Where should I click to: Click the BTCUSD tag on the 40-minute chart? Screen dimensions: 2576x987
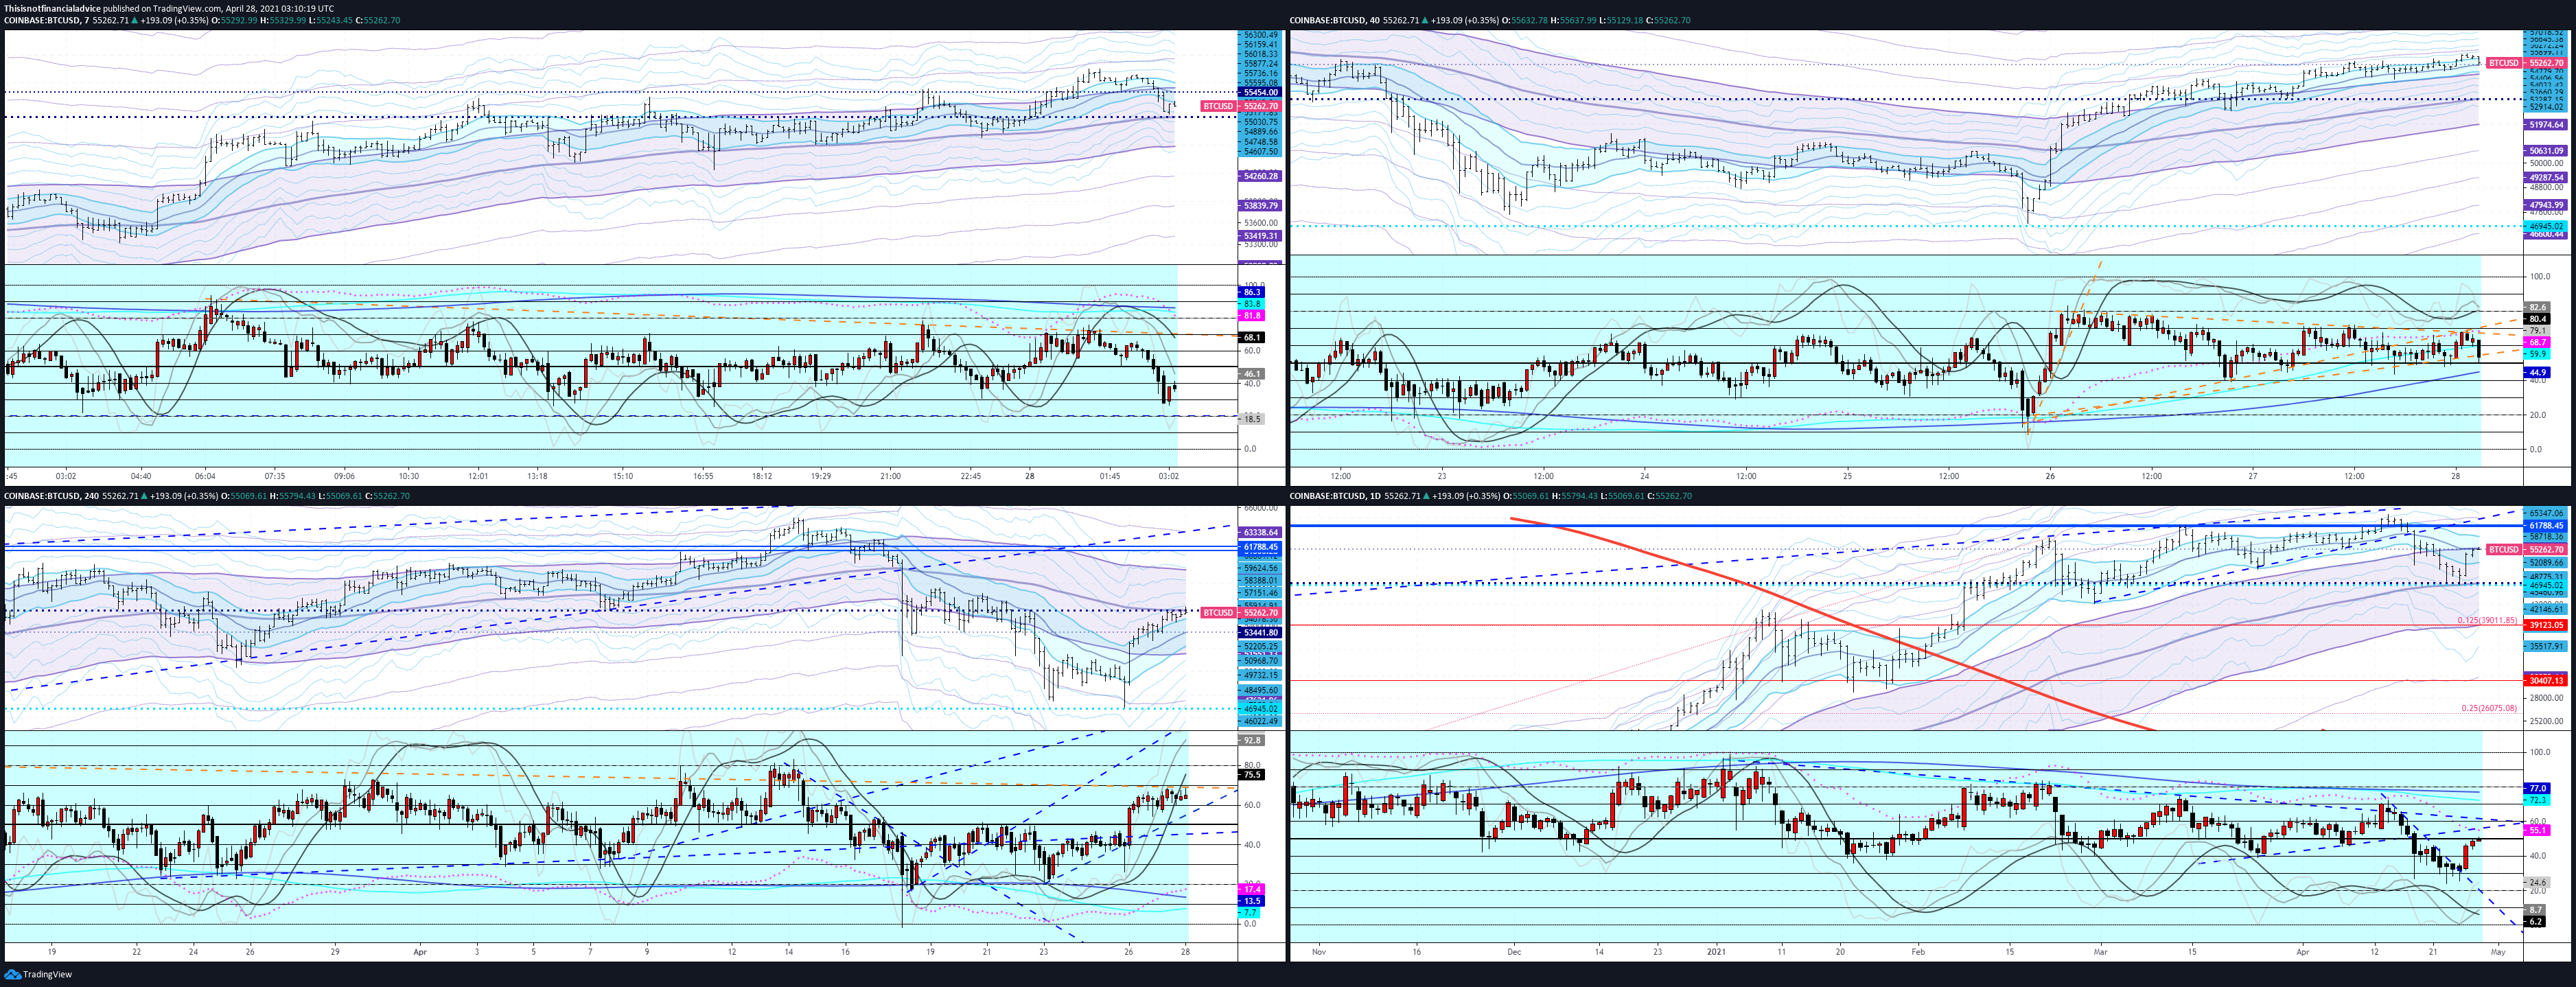2504,63
